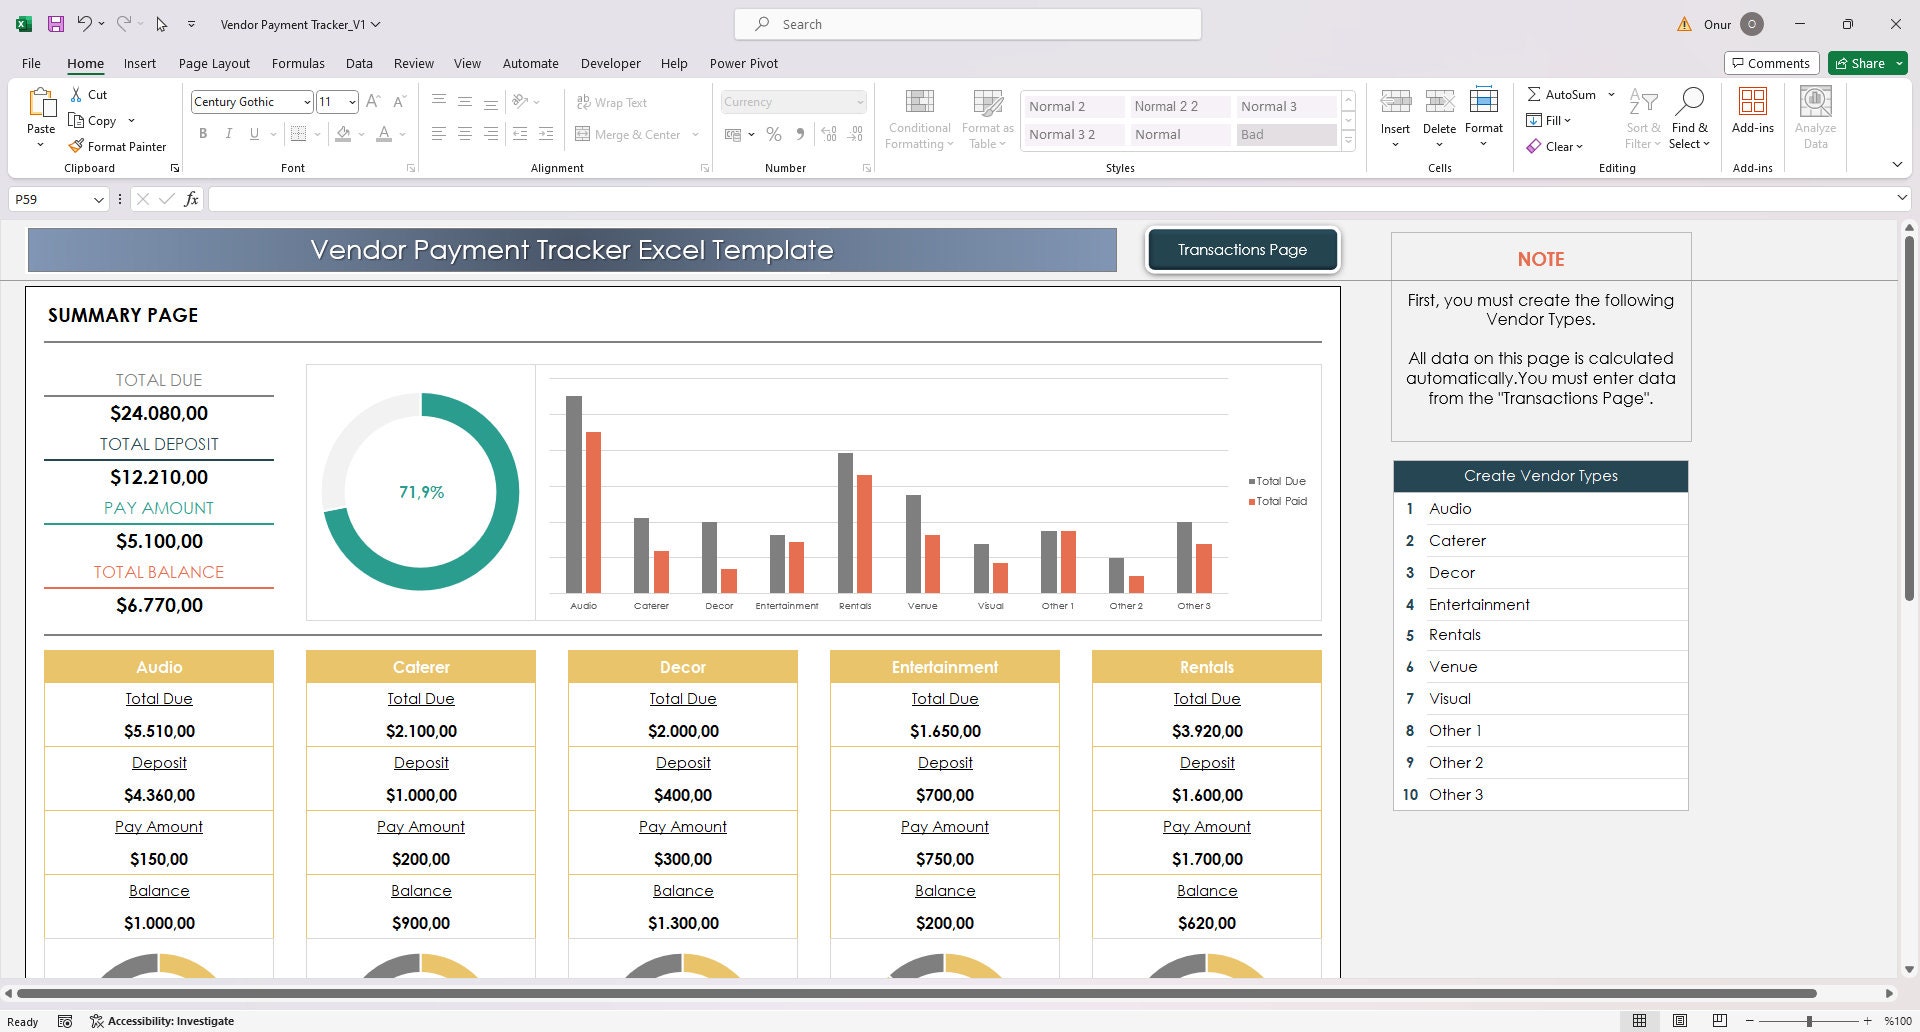Switch to Page Break Preview in status bar
This screenshot has height=1032, width=1920.
[x=1720, y=1021]
